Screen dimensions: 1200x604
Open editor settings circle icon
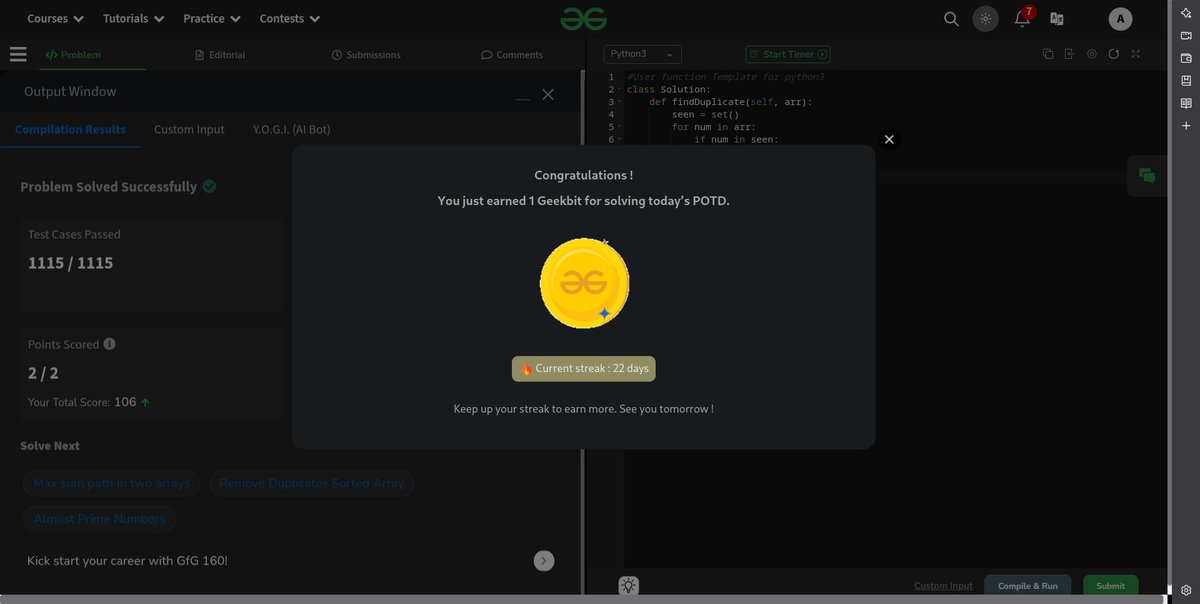[1091, 54]
